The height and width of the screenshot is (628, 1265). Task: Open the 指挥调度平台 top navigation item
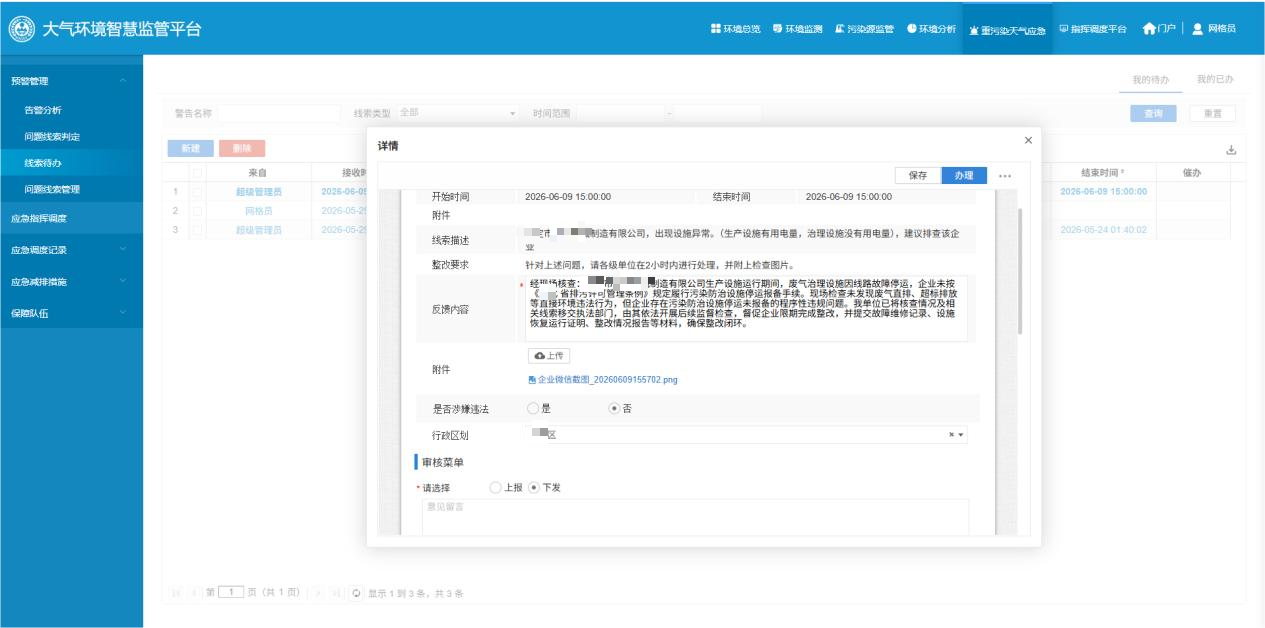(1092, 29)
